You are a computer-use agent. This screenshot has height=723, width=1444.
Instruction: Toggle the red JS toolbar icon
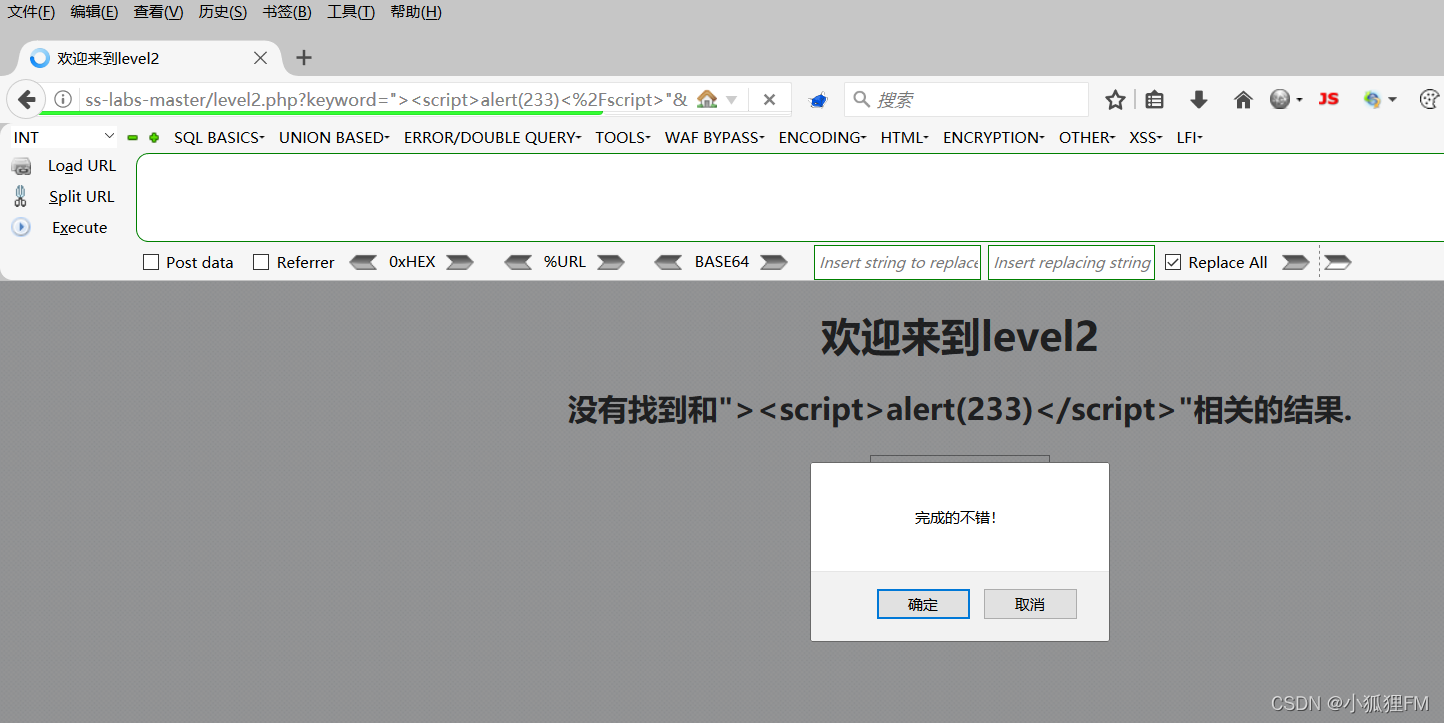point(1328,99)
